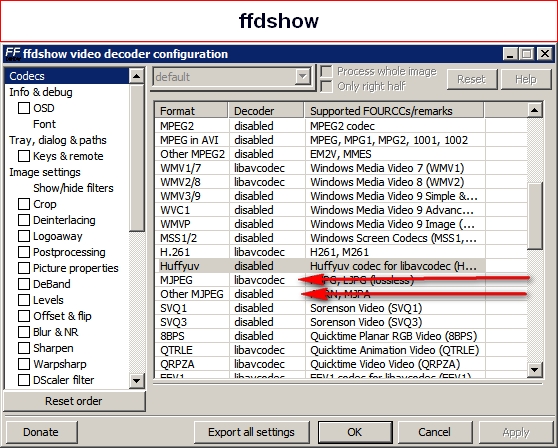
Task: Open Tray, dialog & paths settings
Action: 58,140
